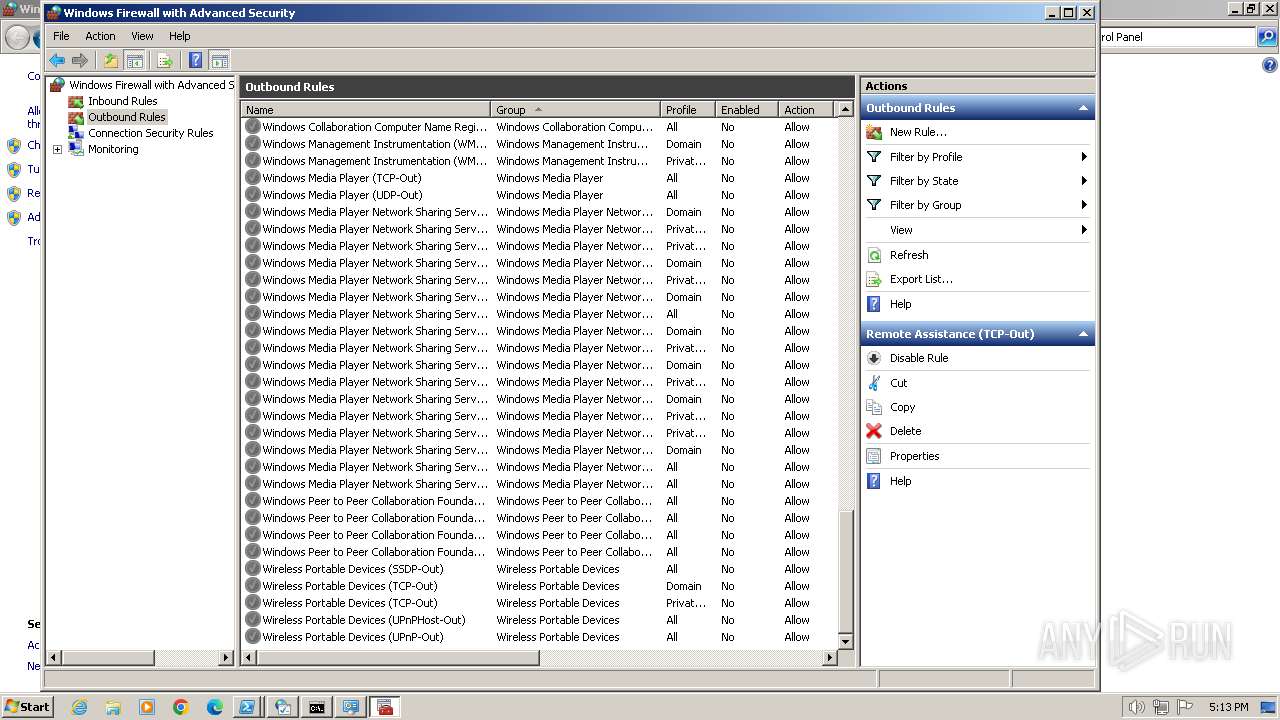Open the File menu

[x=61, y=36]
